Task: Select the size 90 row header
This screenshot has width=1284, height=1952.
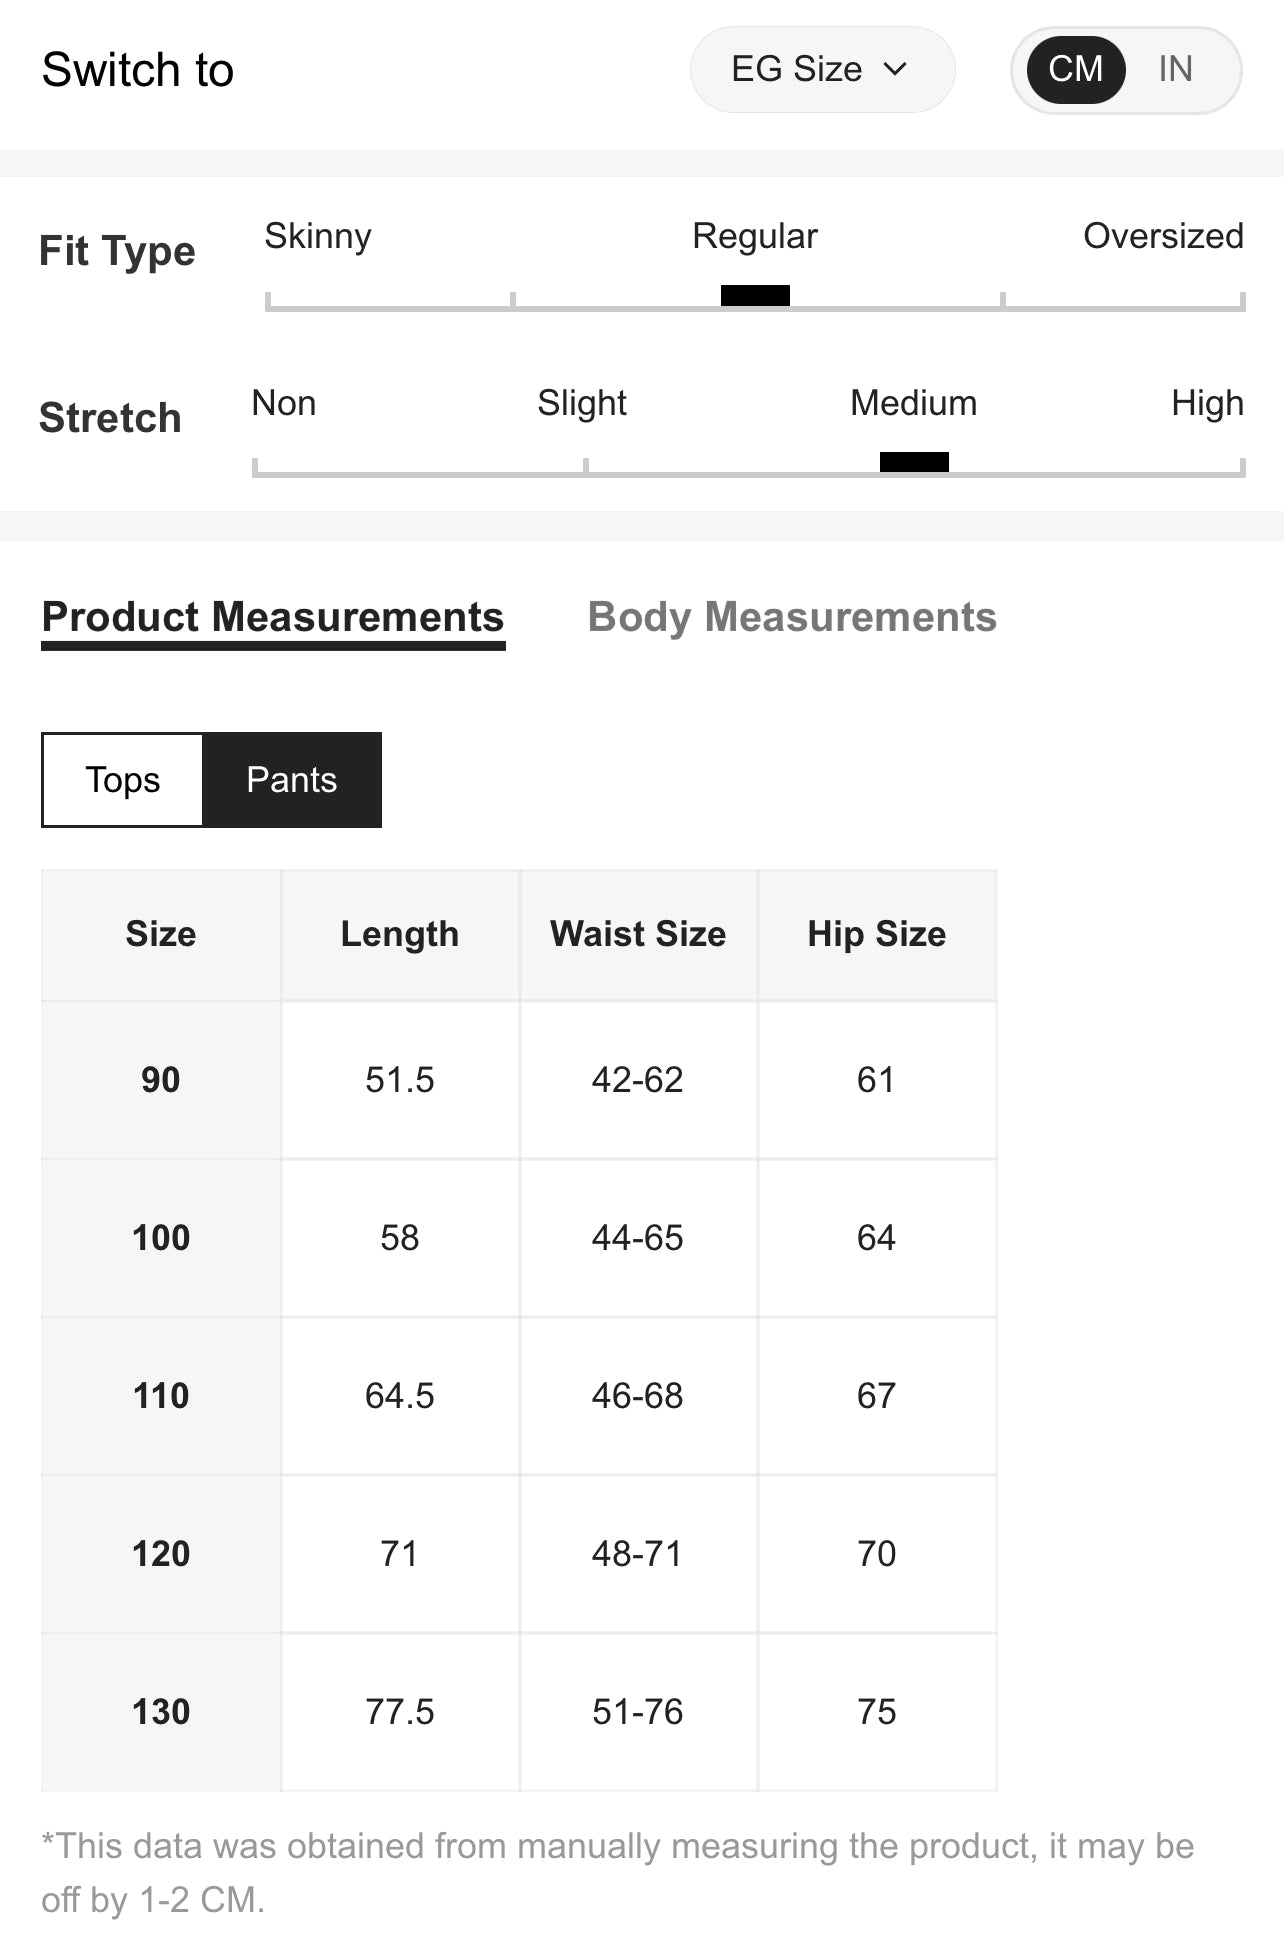Action: click(x=161, y=1080)
